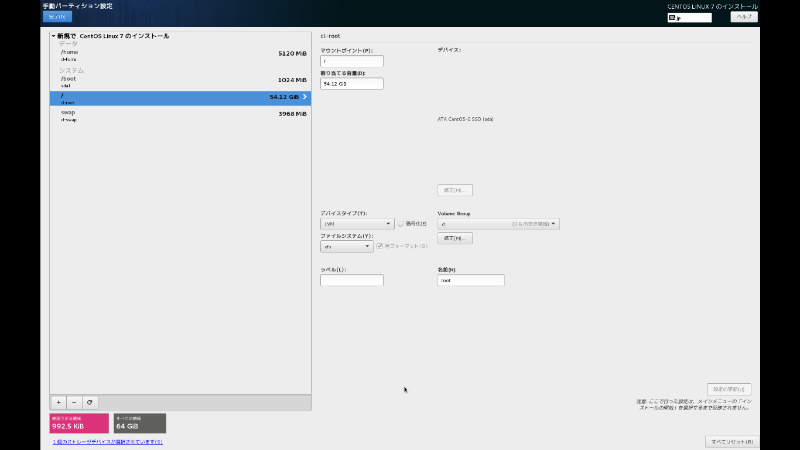Select the swap partition entry

180,115
